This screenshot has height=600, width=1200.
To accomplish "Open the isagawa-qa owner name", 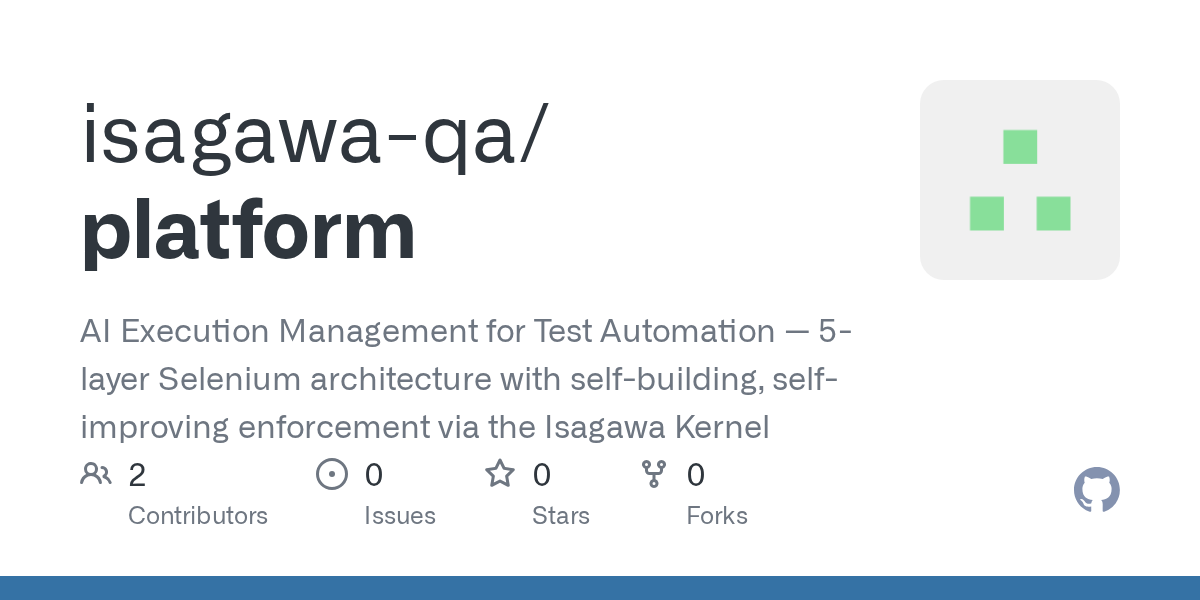I will [315, 137].
